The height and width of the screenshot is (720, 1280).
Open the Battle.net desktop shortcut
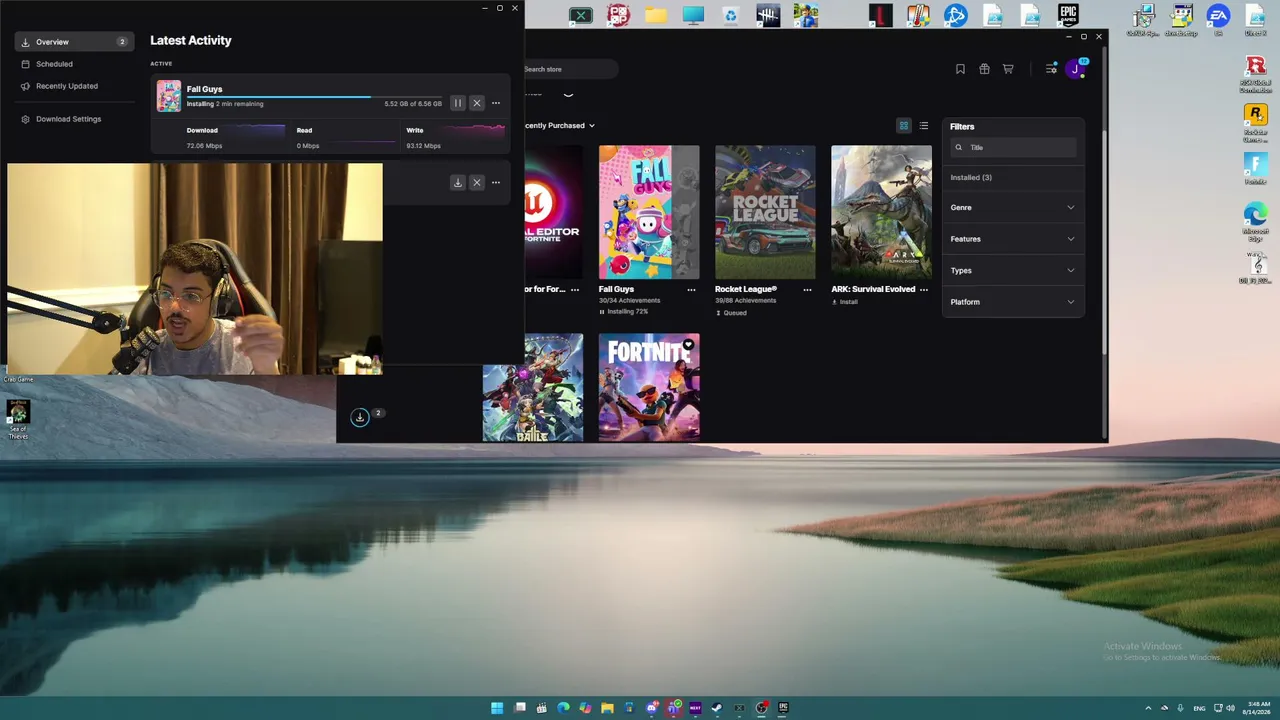955,16
